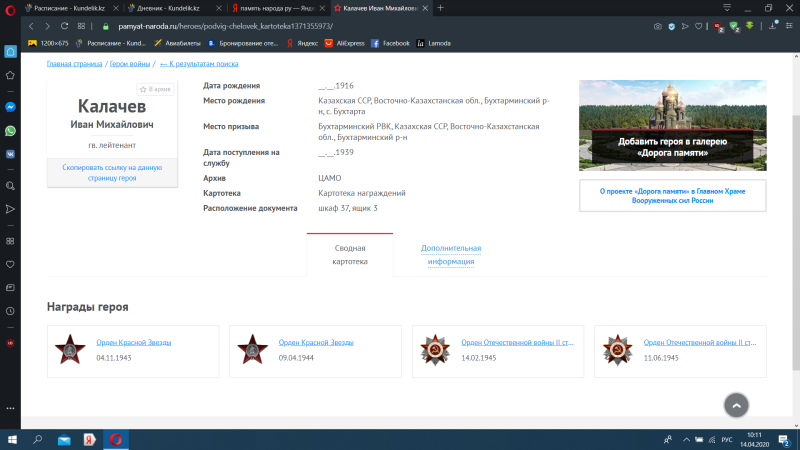
Task: Open VK in the sidebar
Action: (x=10, y=154)
